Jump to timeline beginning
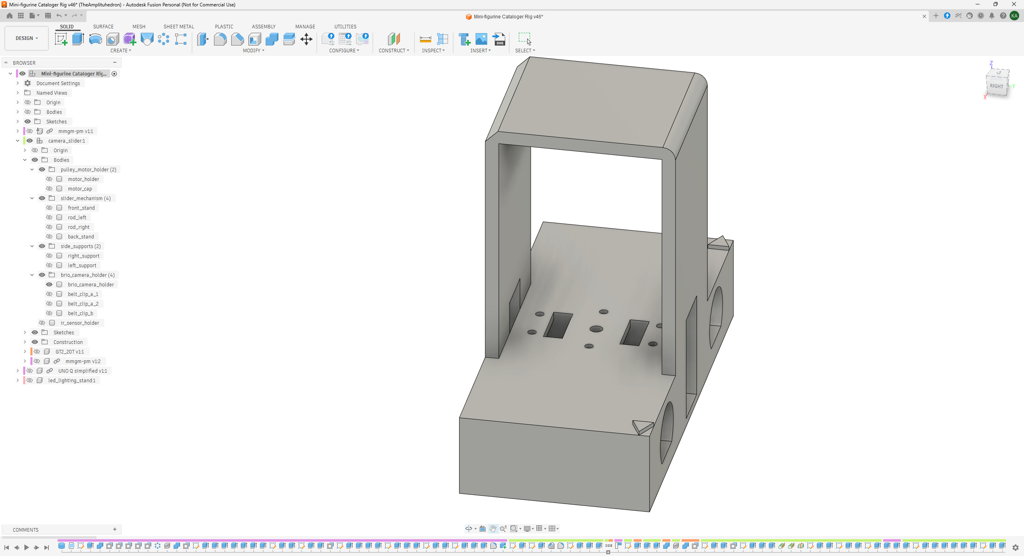The width and height of the screenshot is (1024, 556). pyautogui.click(x=7, y=548)
